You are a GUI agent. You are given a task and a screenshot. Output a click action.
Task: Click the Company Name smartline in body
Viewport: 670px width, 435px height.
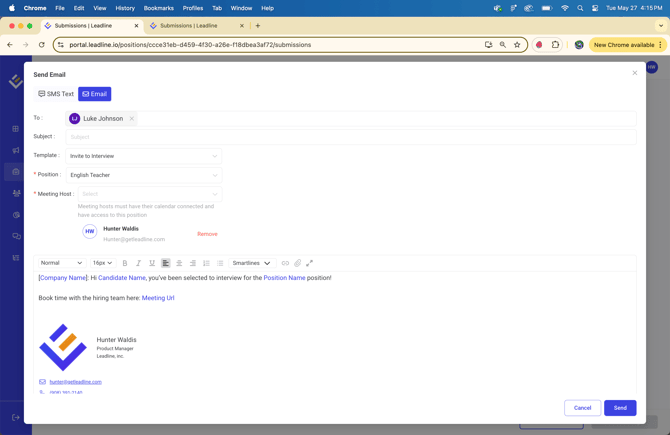(x=63, y=278)
